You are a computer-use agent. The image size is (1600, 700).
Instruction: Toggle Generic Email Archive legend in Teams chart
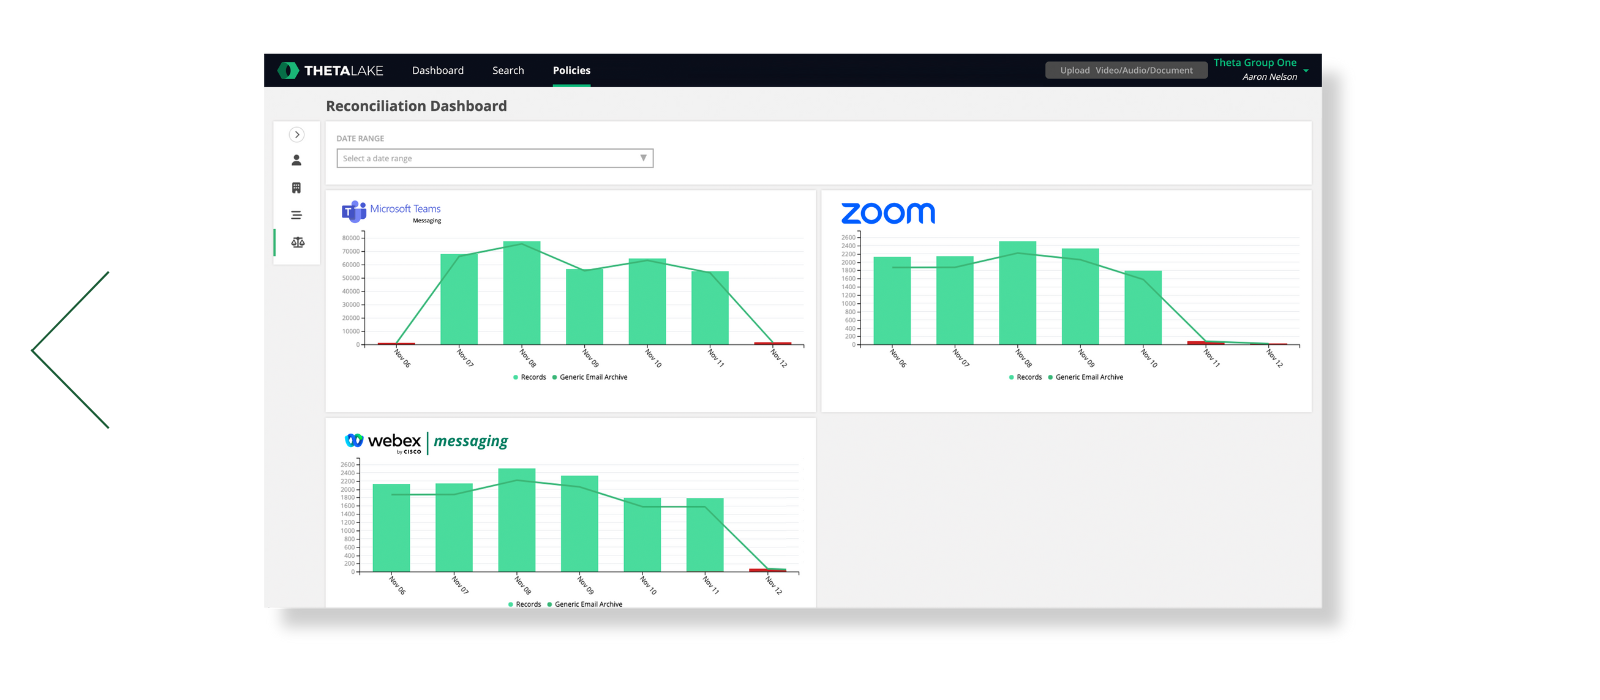tap(590, 378)
